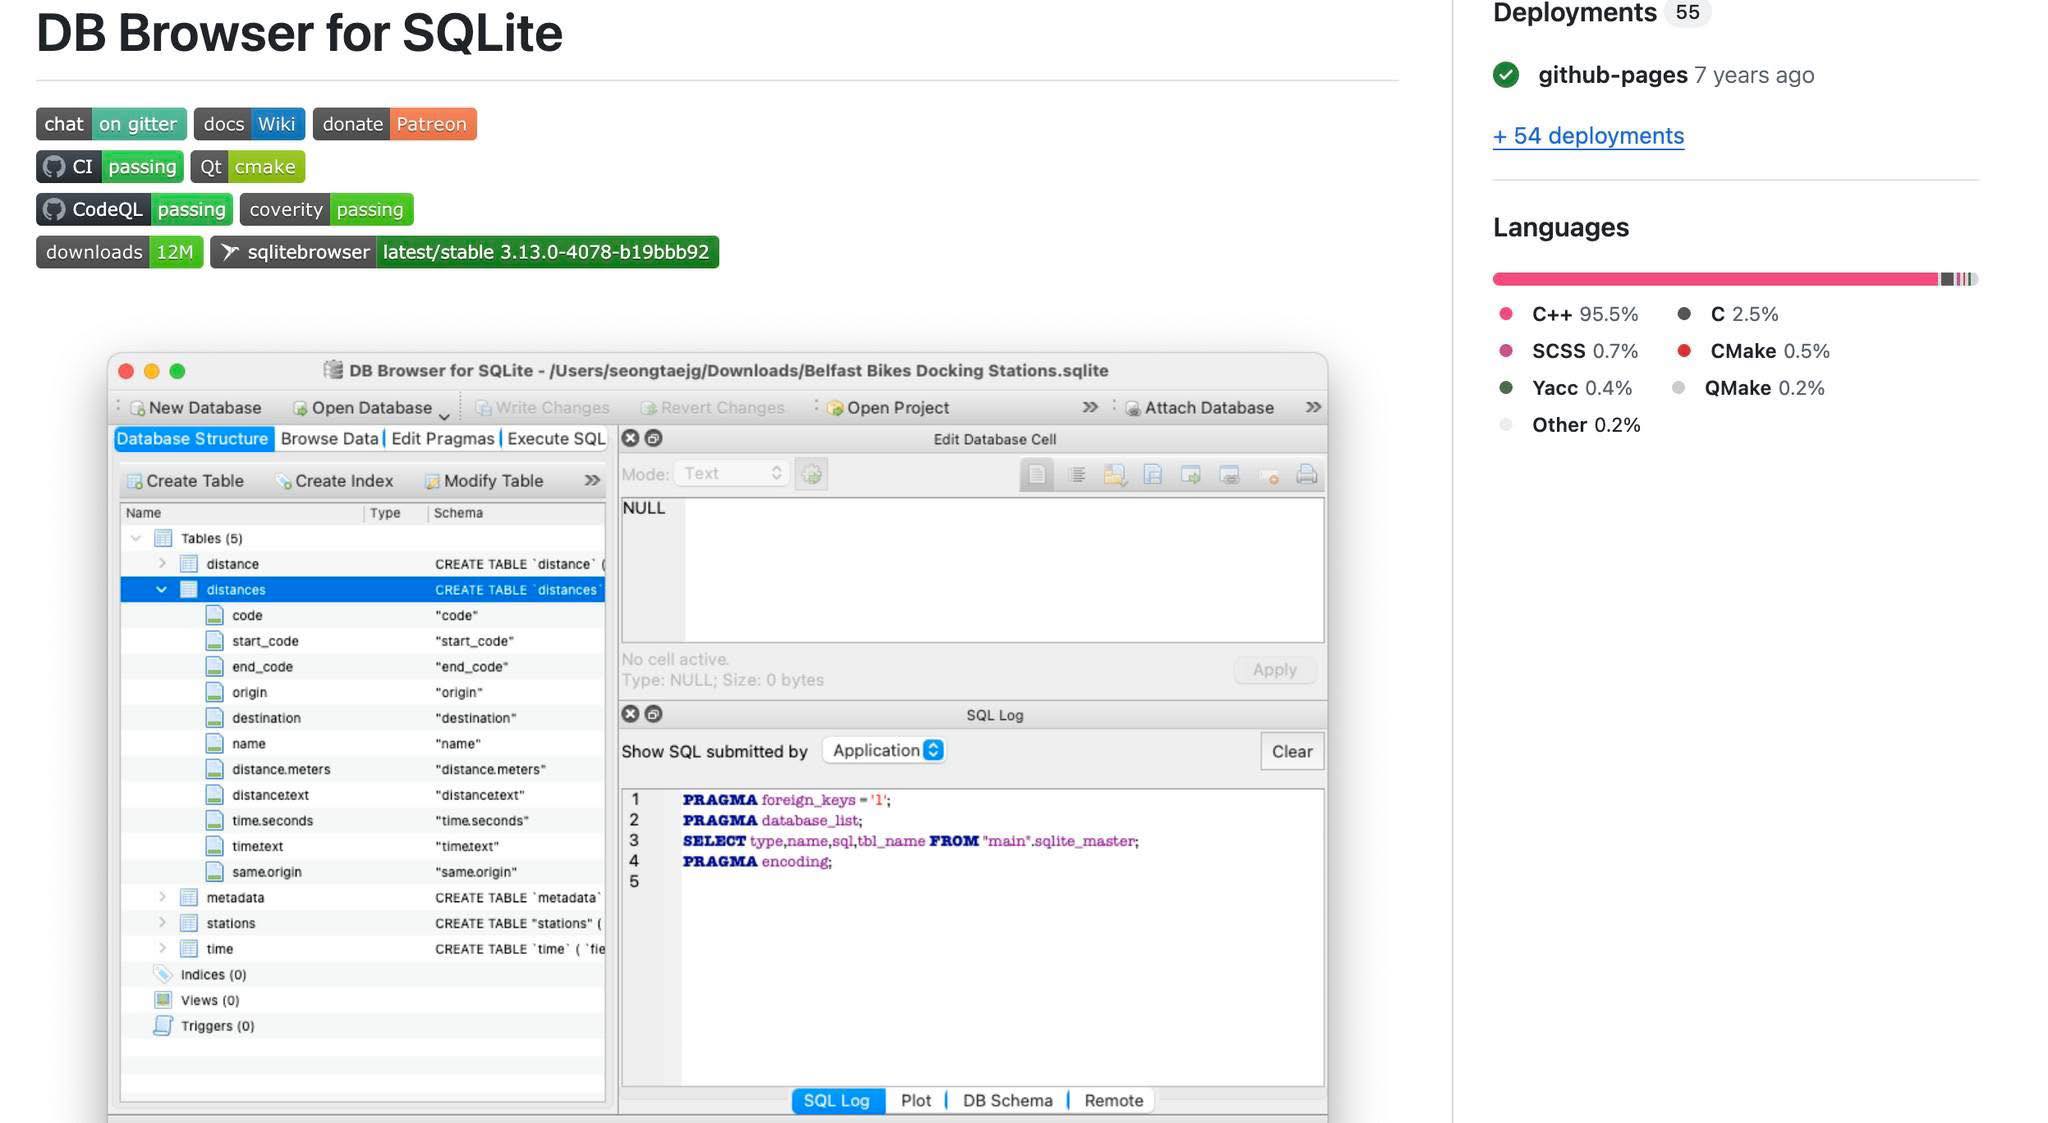
Task: Click the Revert Changes toolbar button
Action: (712, 408)
